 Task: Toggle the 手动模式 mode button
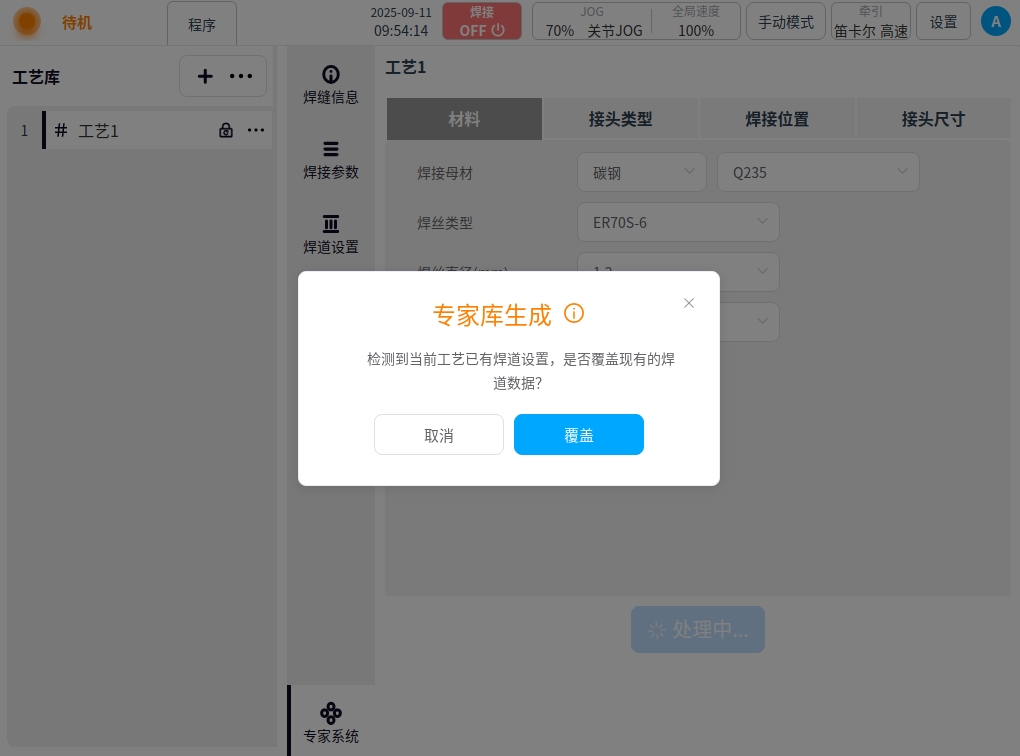point(786,21)
